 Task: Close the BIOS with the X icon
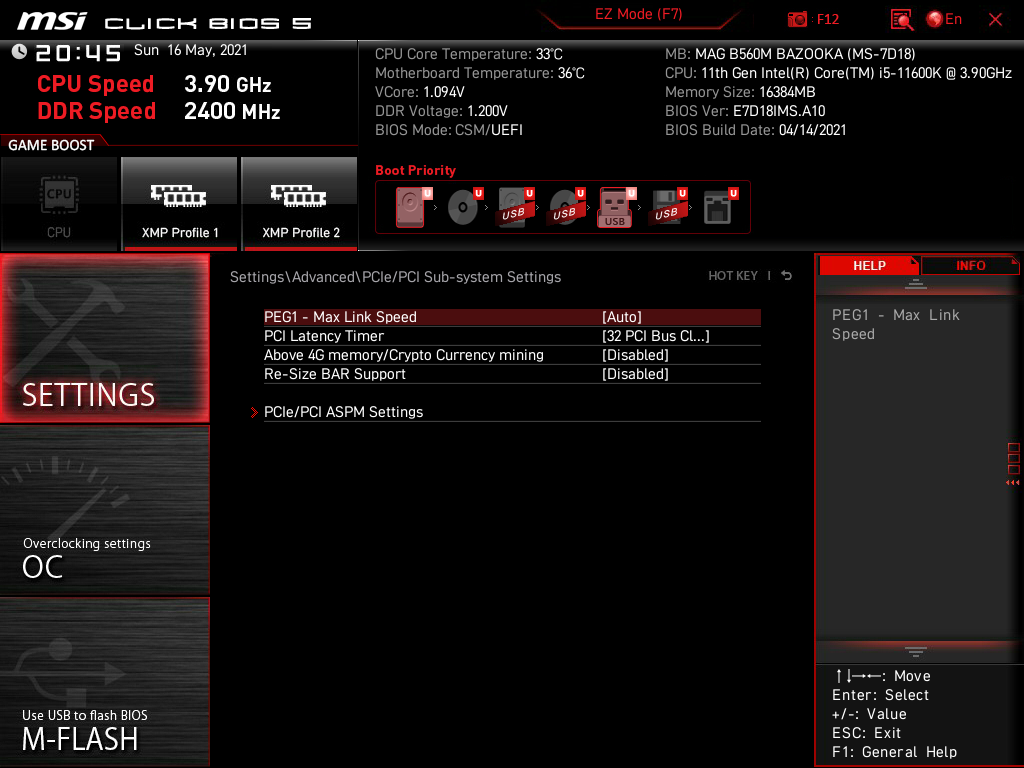click(995, 20)
